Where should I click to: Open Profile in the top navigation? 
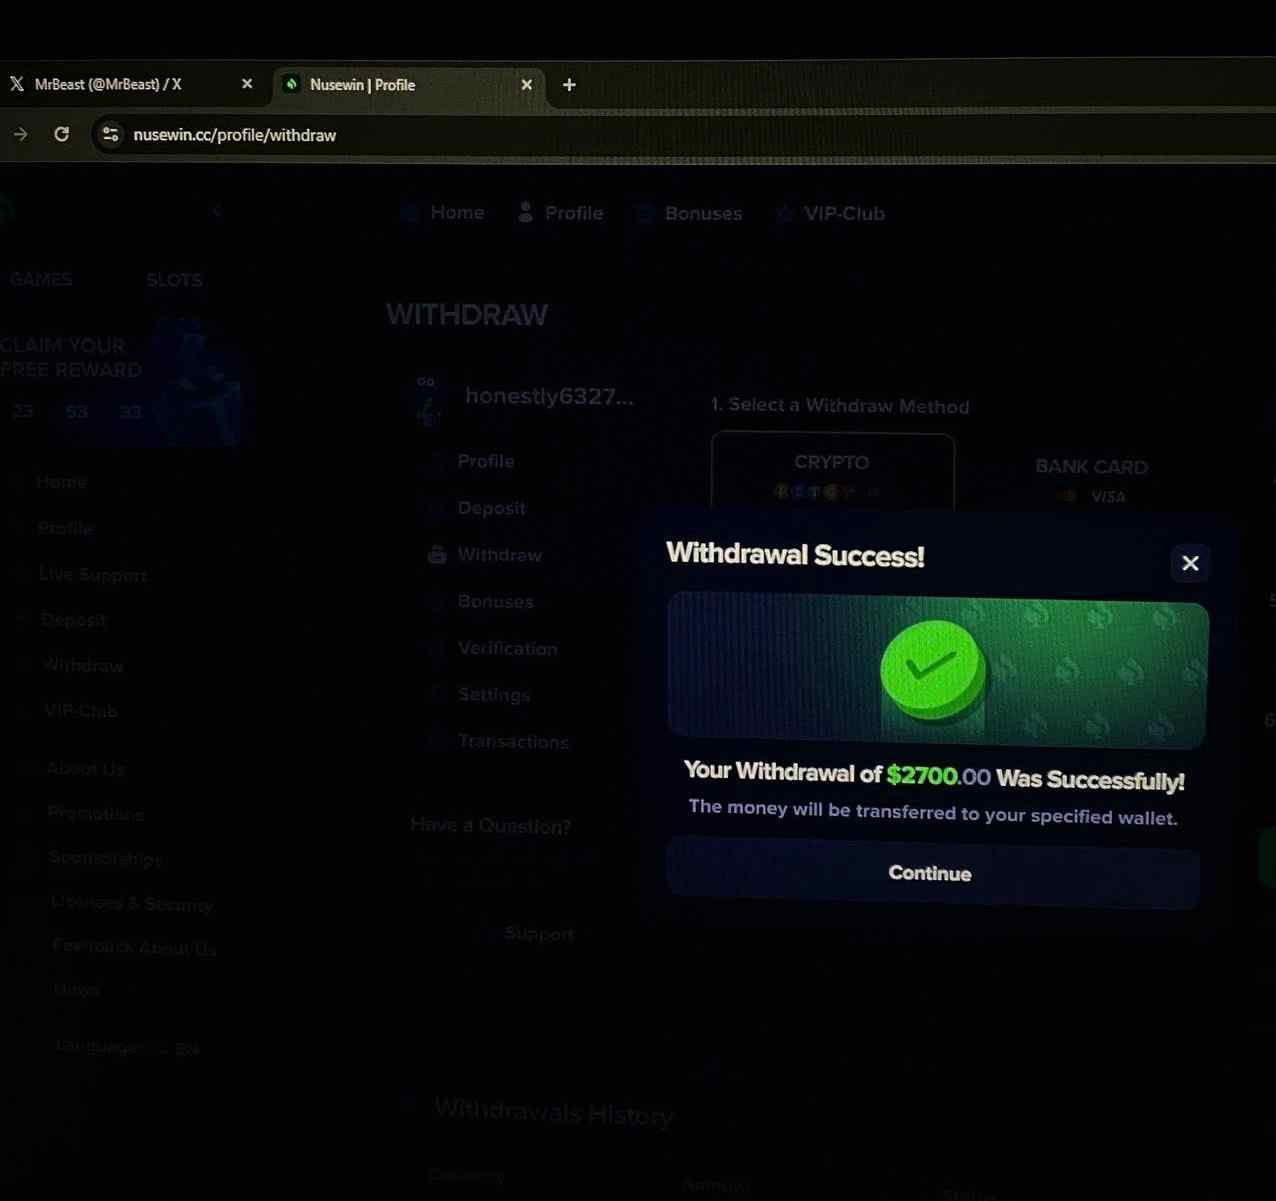(561, 213)
